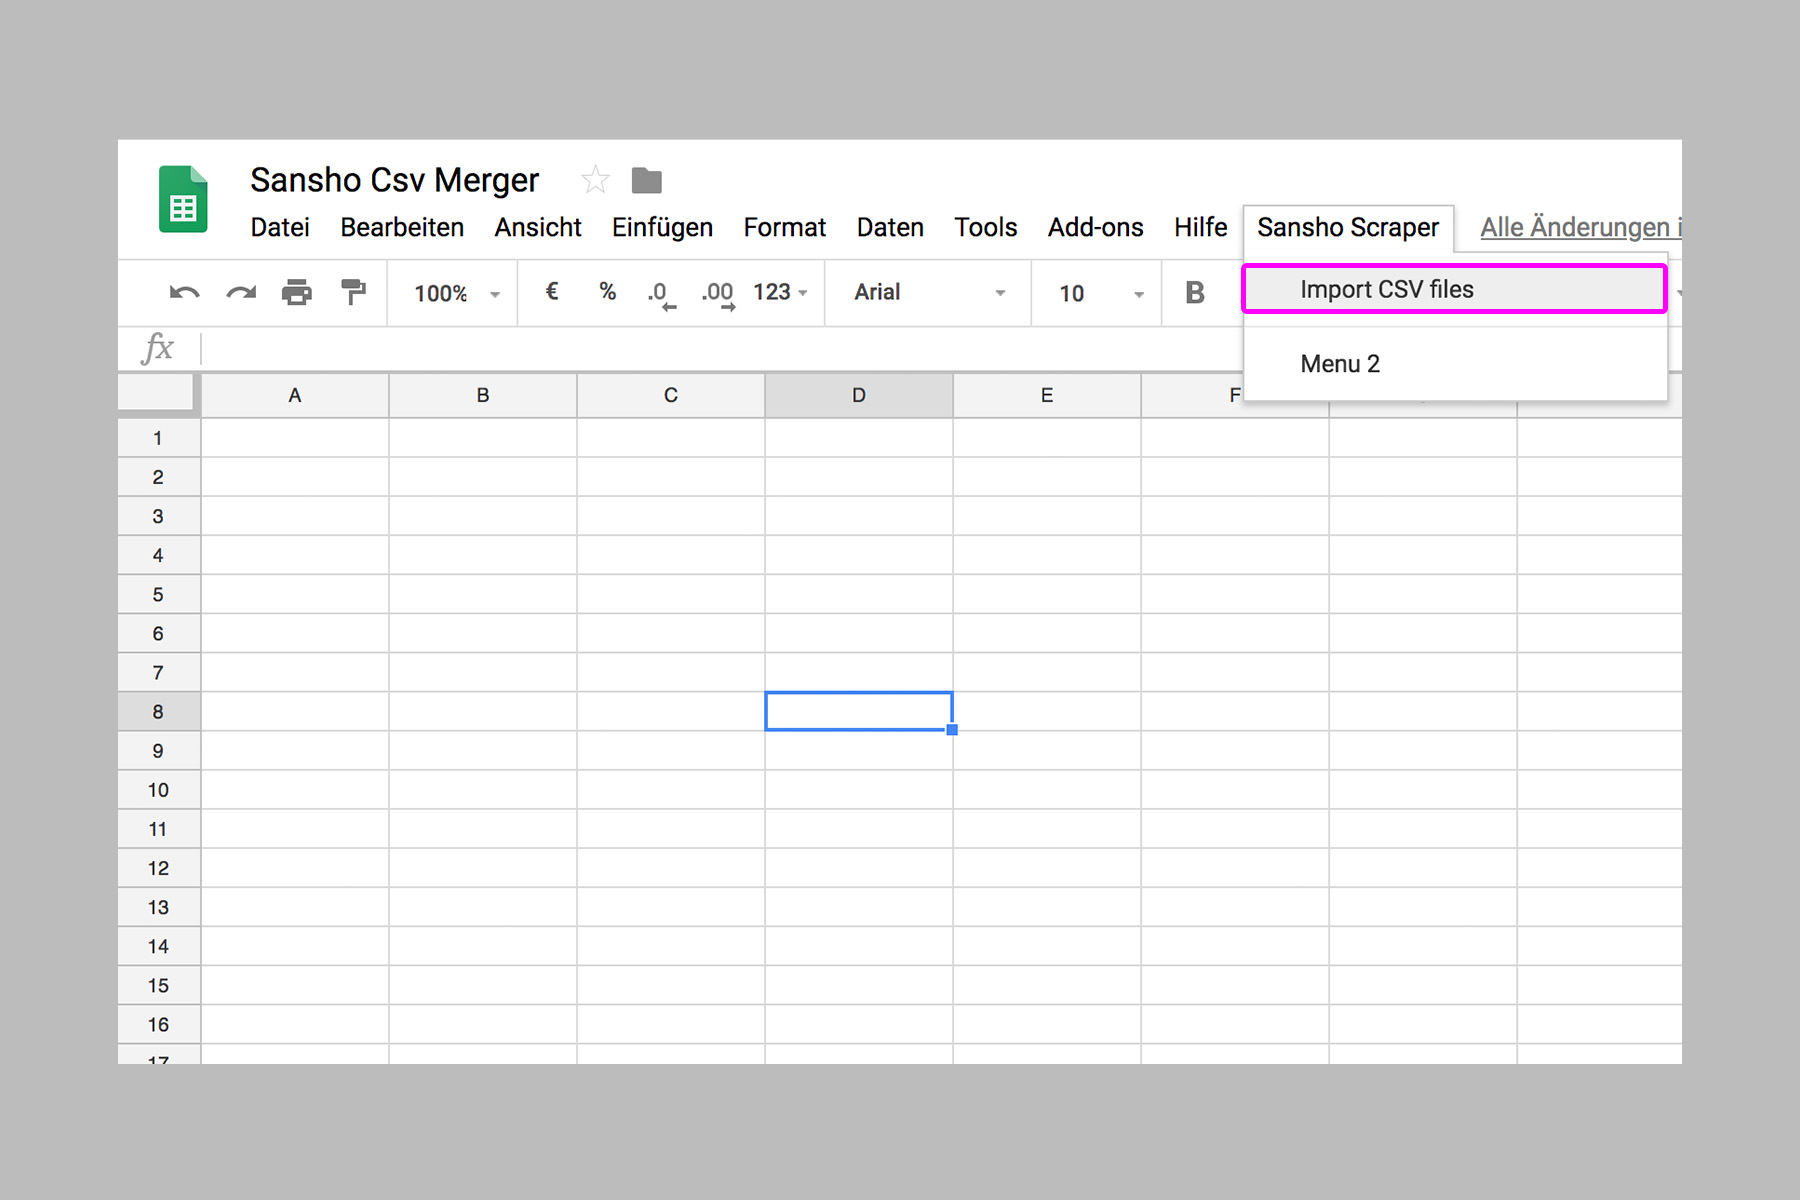
Task: Click the selected cell D8
Action: coord(859,711)
